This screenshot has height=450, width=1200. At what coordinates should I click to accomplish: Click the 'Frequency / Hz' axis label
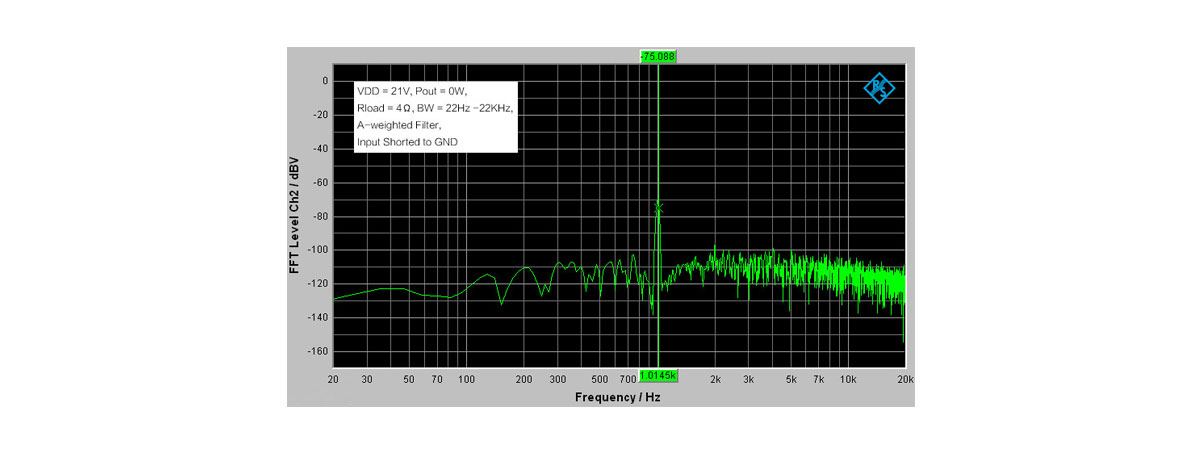click(x=618, y=397)
